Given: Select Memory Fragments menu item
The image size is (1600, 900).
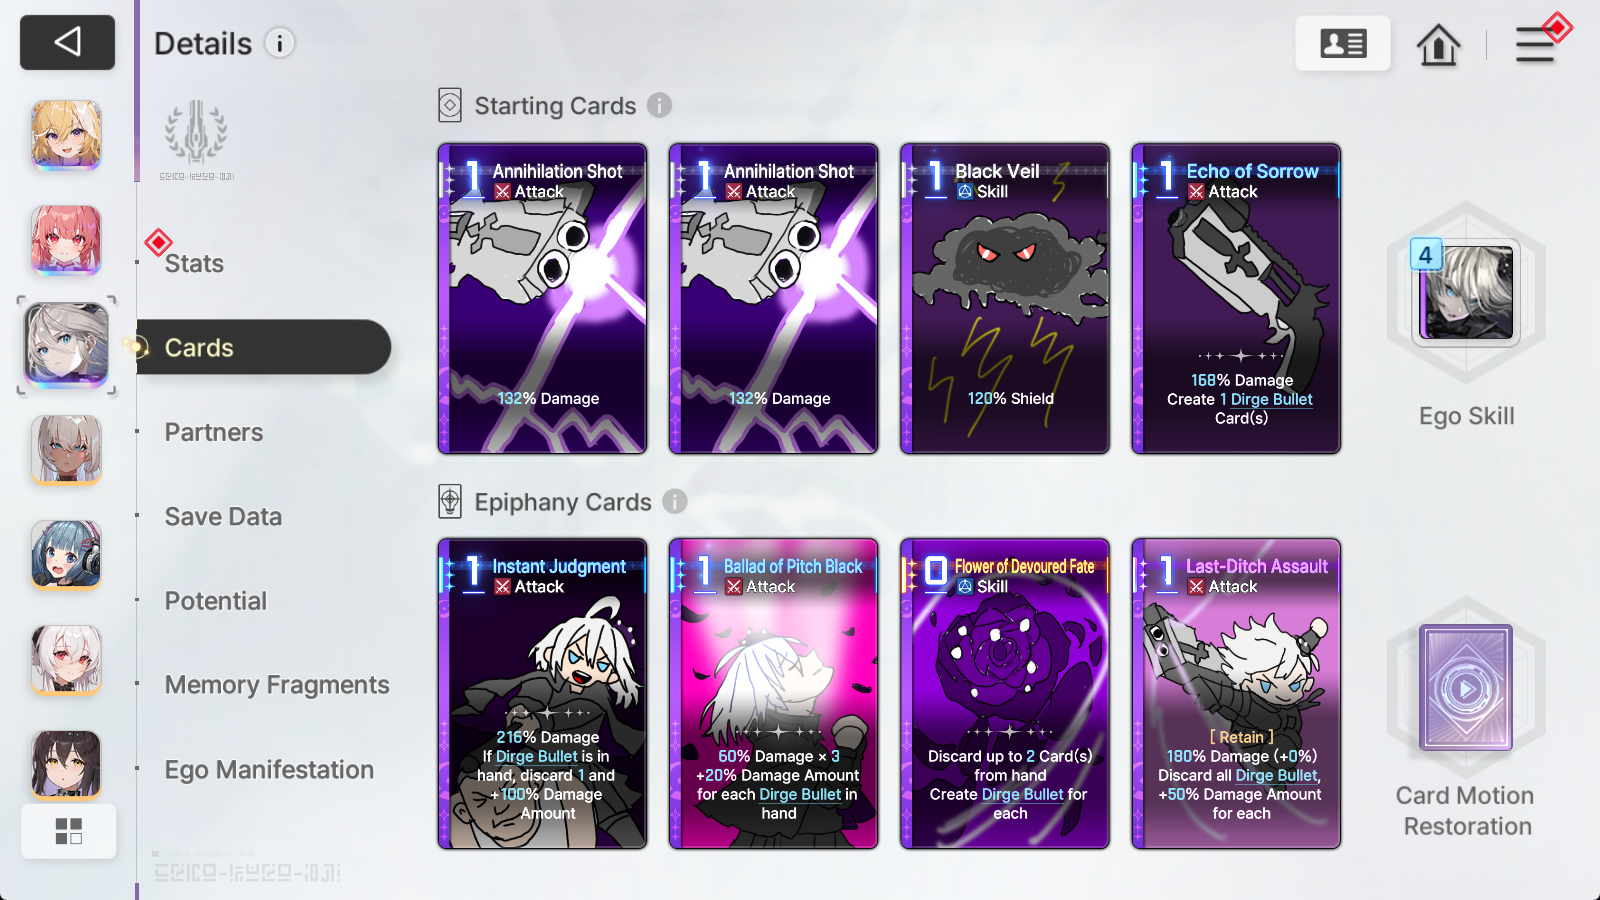Looking at the screenshot, I should (277, 685).
